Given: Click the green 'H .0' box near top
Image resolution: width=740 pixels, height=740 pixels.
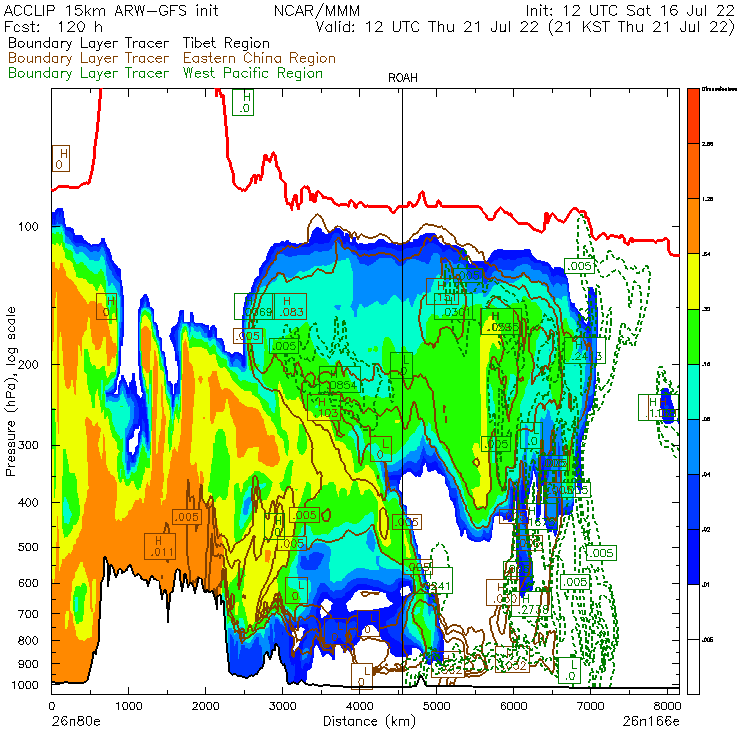Looking at the screenshot, I should pos(243,102).
